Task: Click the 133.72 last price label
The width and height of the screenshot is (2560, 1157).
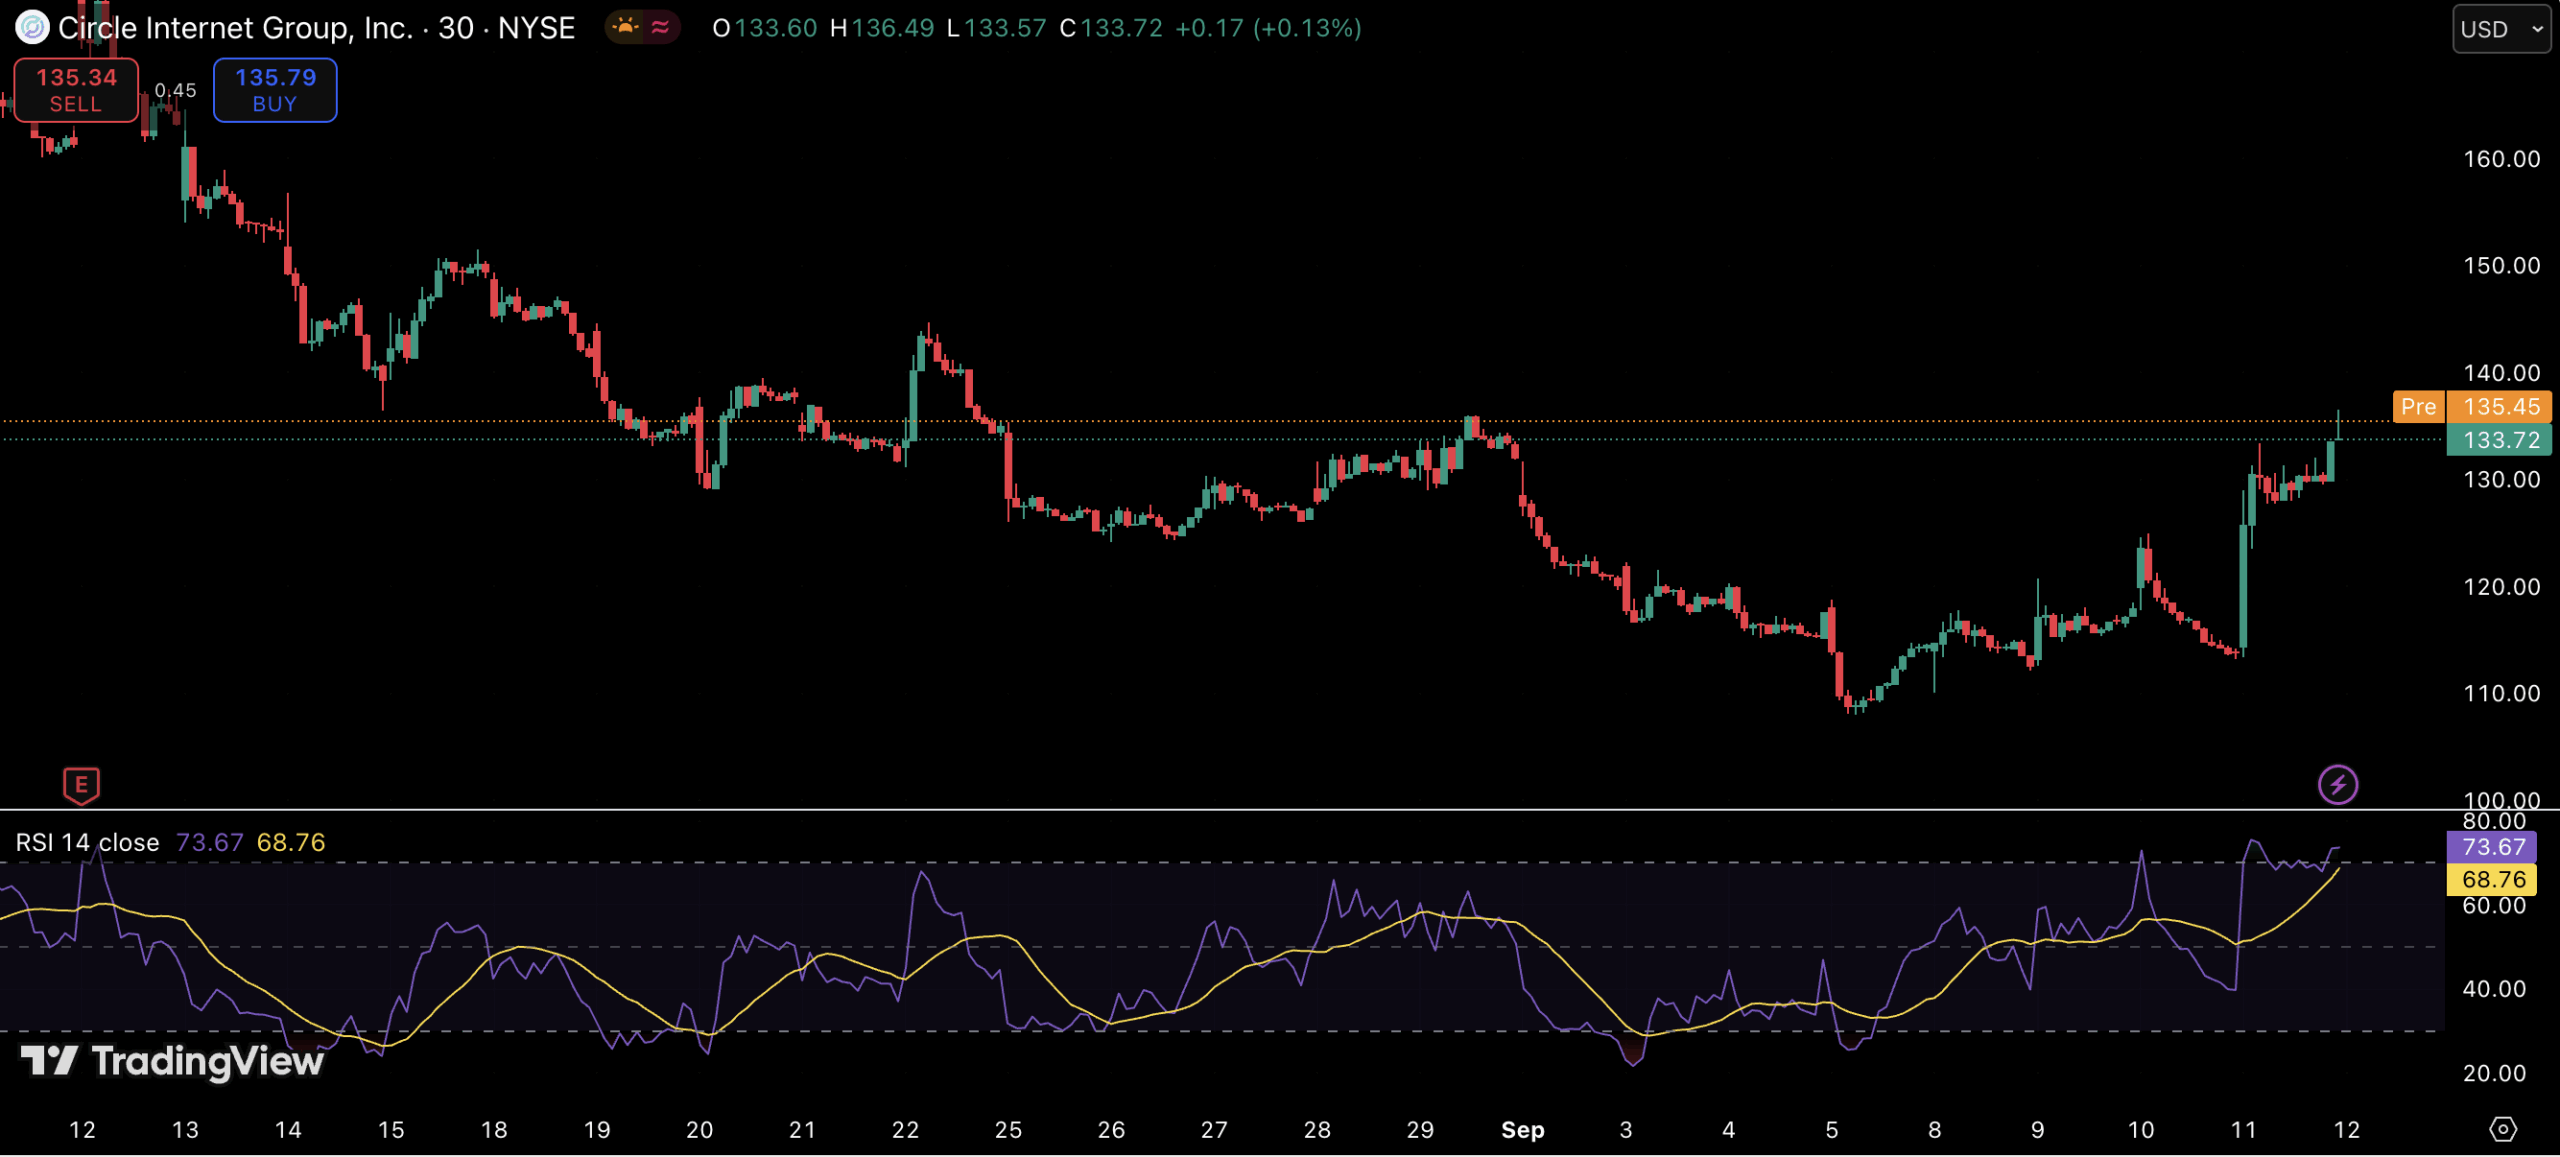Action: pyautogui.click(x=2499, y=440)
